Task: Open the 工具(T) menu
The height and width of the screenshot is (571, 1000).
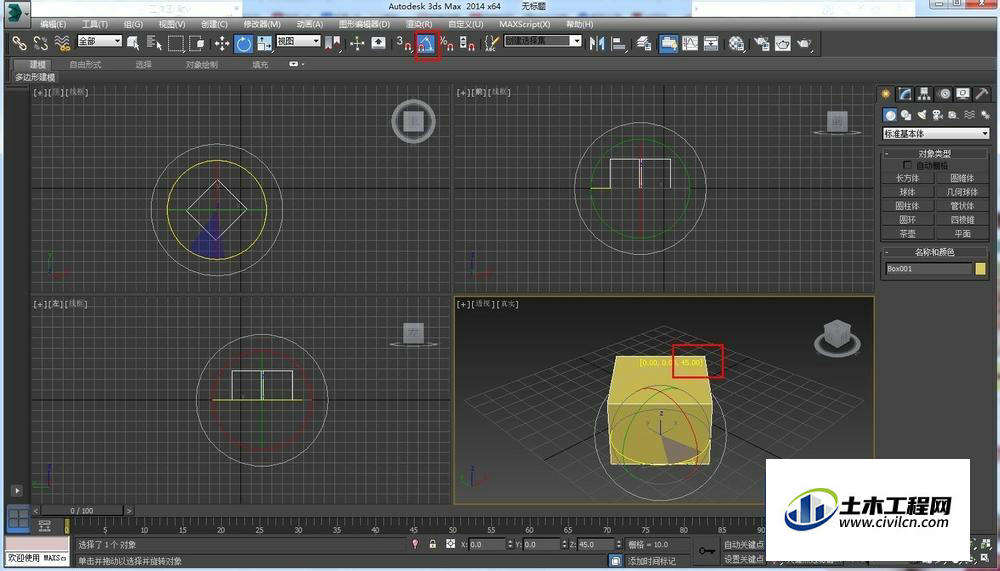Action: tap(94, 24)
